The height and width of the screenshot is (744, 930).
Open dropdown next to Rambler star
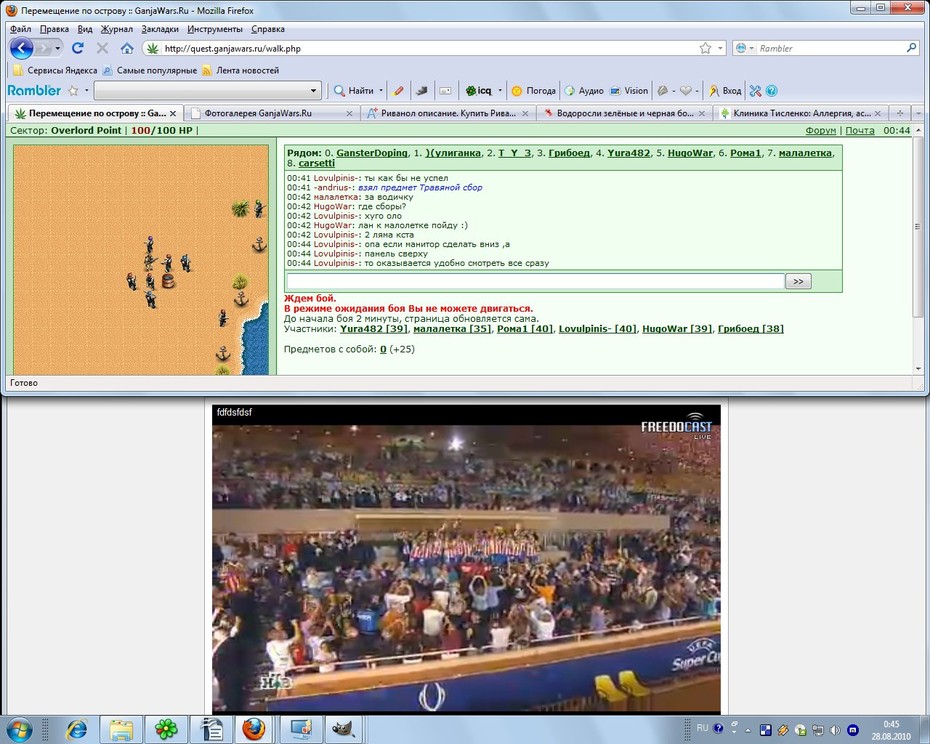(x=87, y=91)
